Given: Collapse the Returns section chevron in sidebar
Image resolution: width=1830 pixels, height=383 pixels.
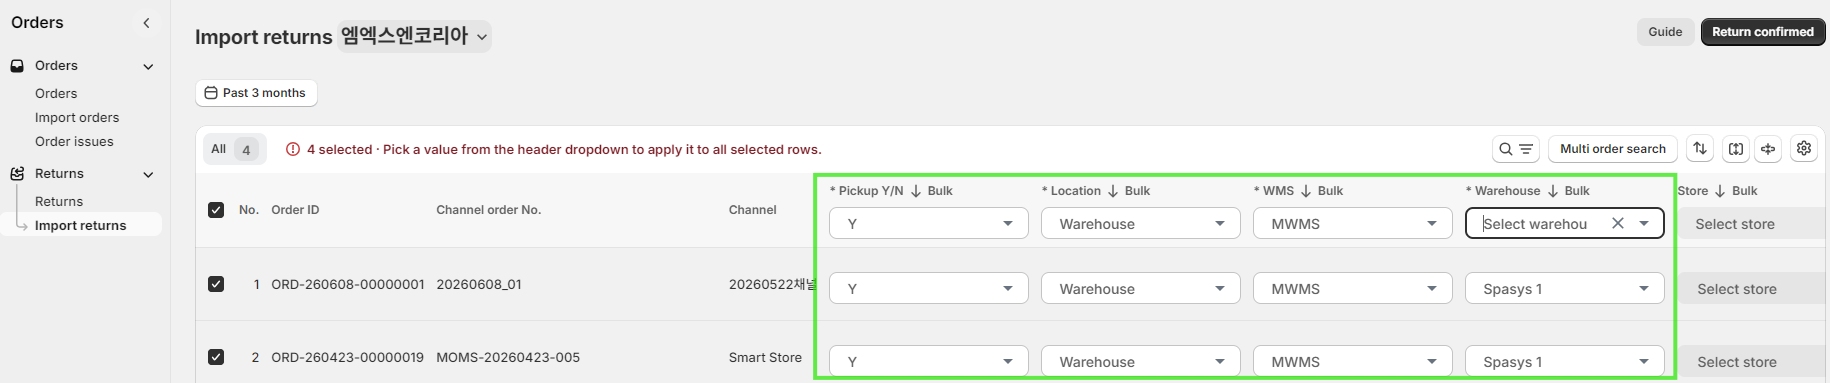Looking at the screenshot, I should [x=148, y=175].
